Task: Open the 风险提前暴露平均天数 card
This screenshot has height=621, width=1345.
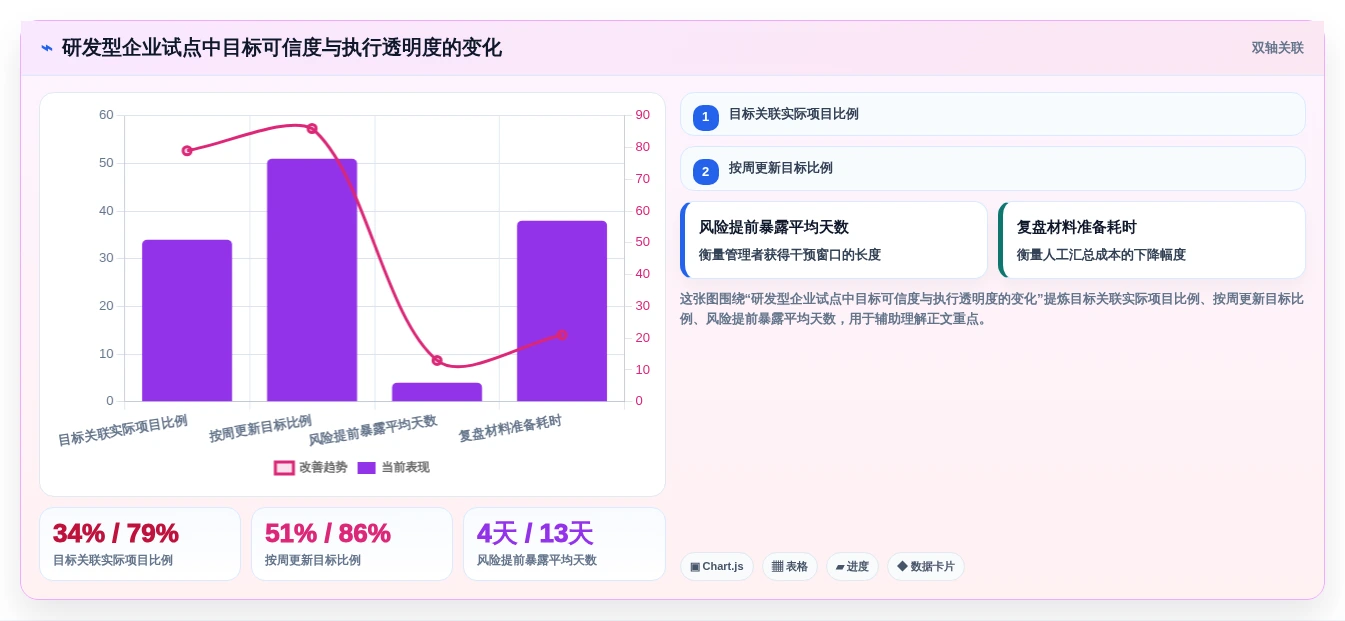Action: [x=833, y=240]
